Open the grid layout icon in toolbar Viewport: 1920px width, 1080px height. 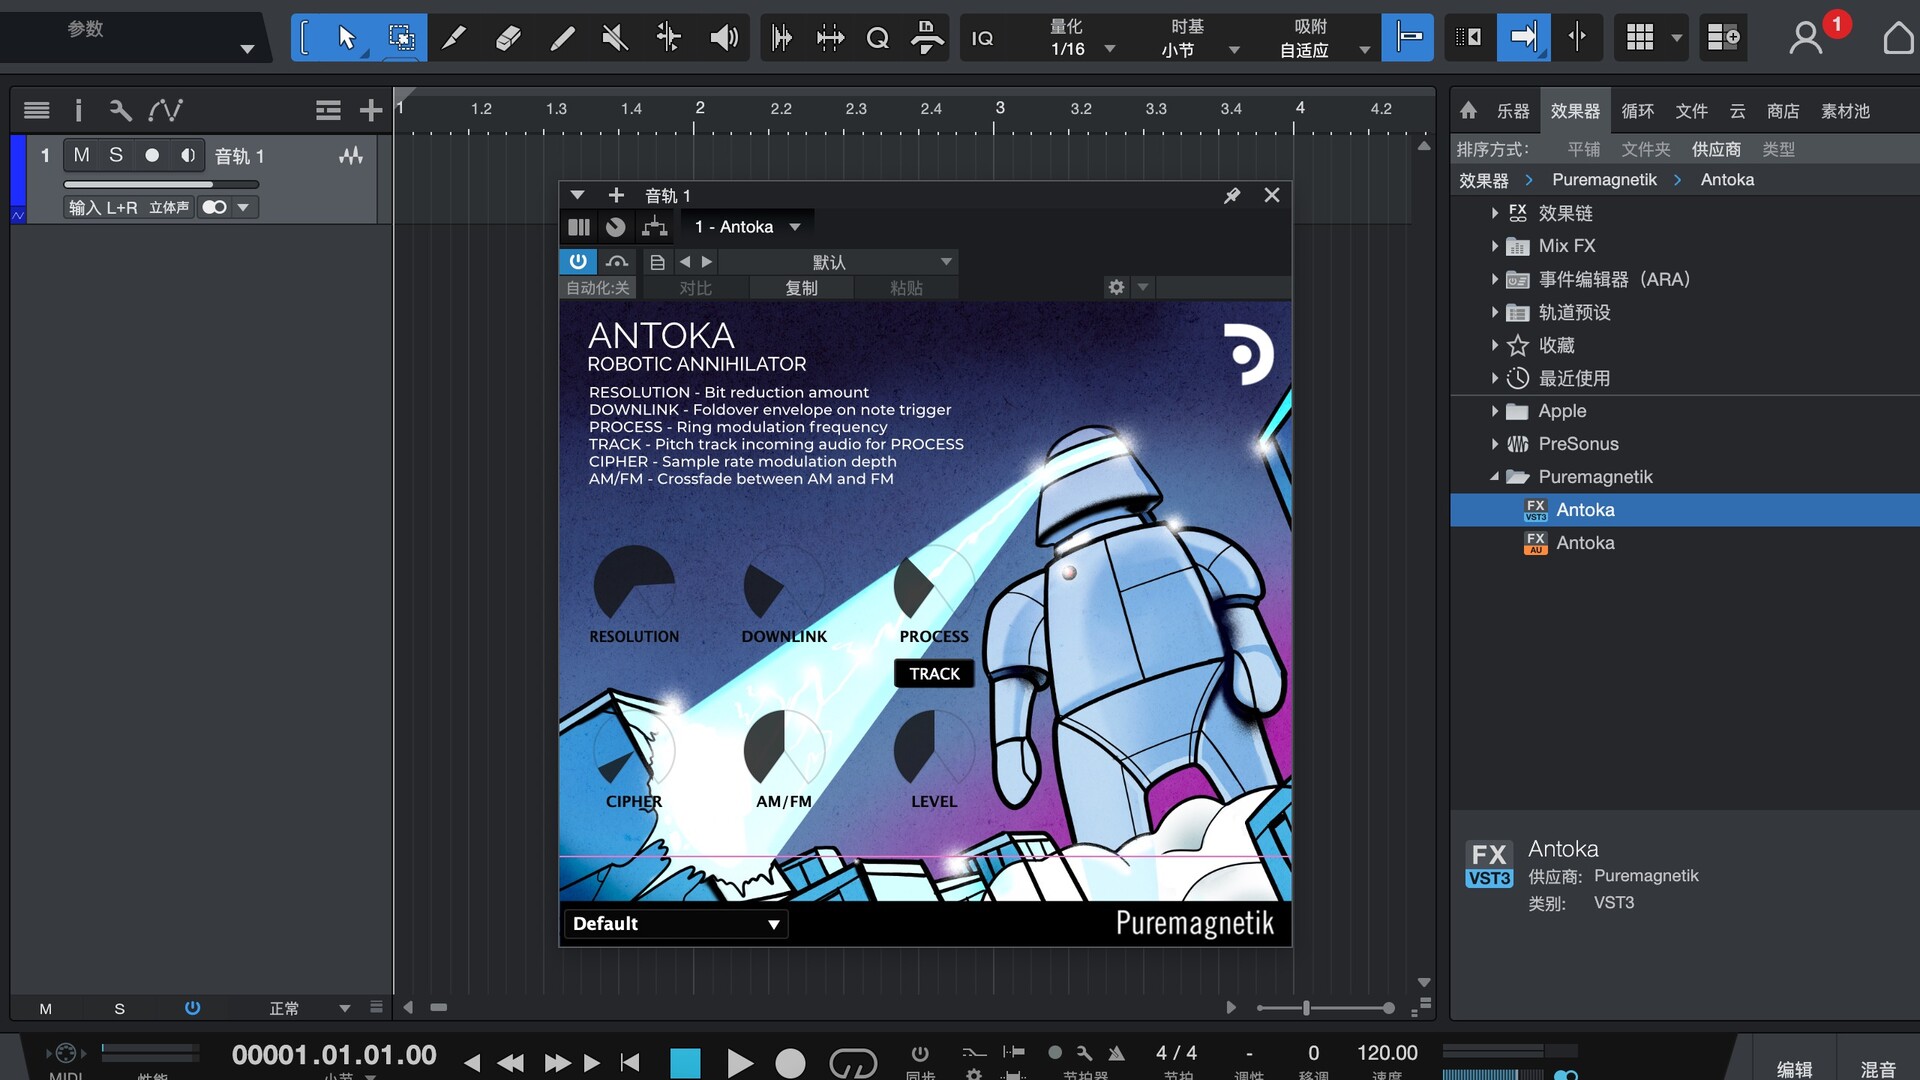[x=1640, y=38]
